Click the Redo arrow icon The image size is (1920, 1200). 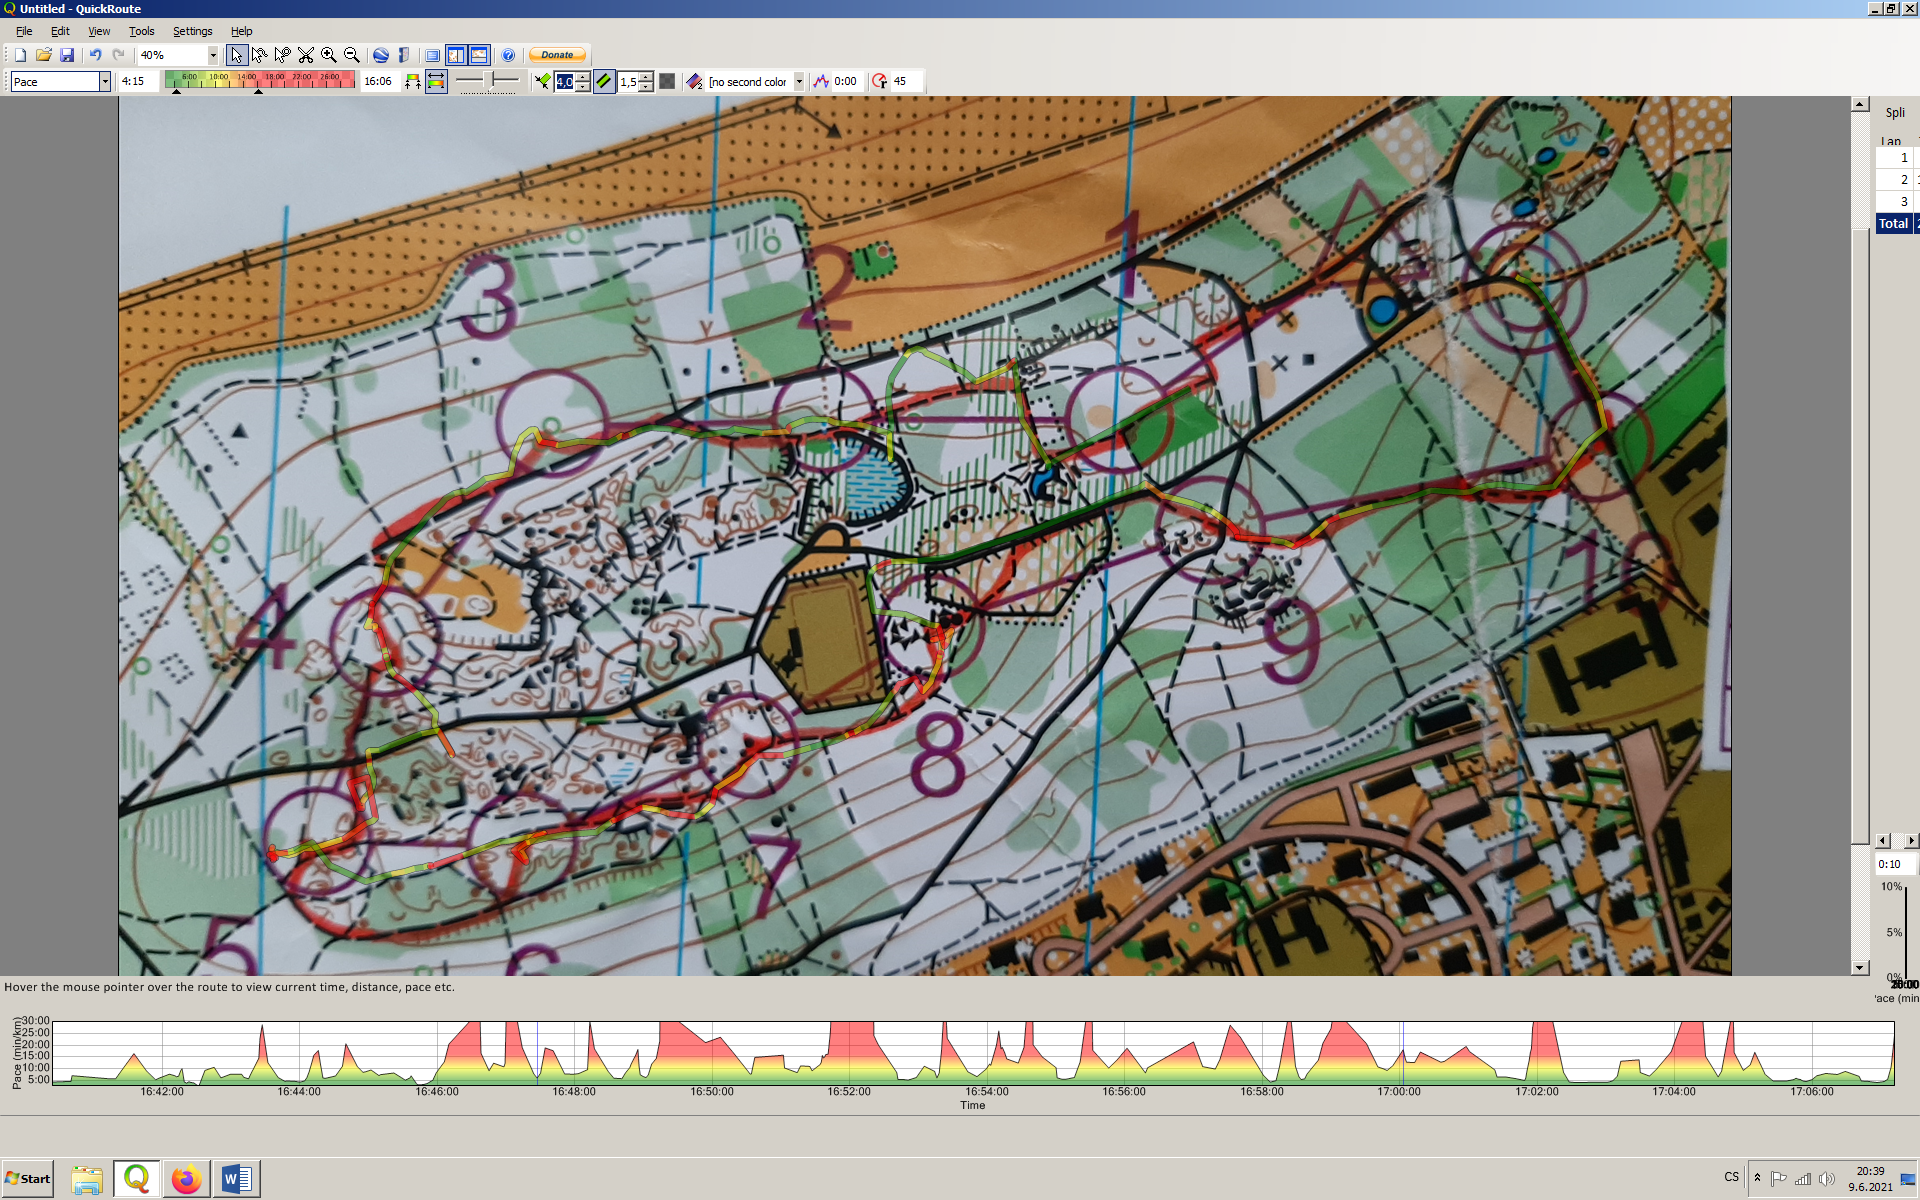[x=118, y=55]
